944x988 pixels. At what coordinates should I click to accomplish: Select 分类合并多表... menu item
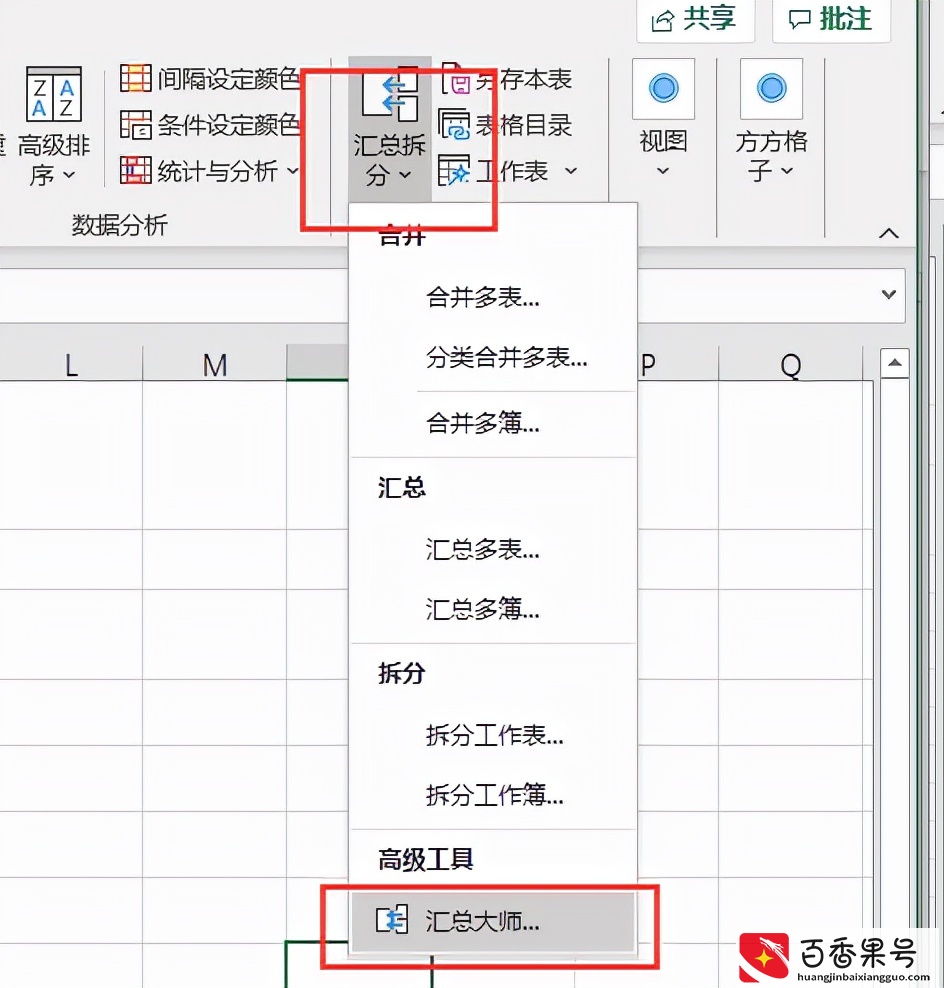tap(493, 357)
